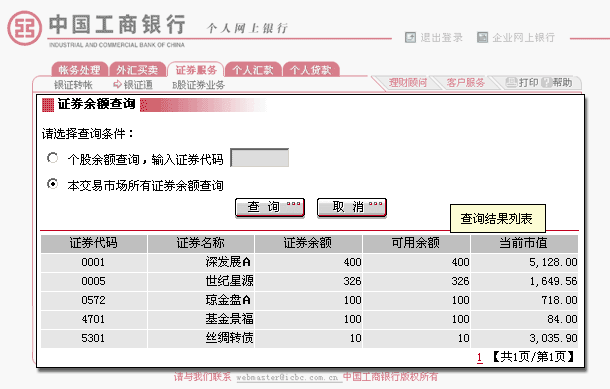Screen dimensions: 610x389
Task: Click the ICBC circular logo
Action: click(25, 28)
